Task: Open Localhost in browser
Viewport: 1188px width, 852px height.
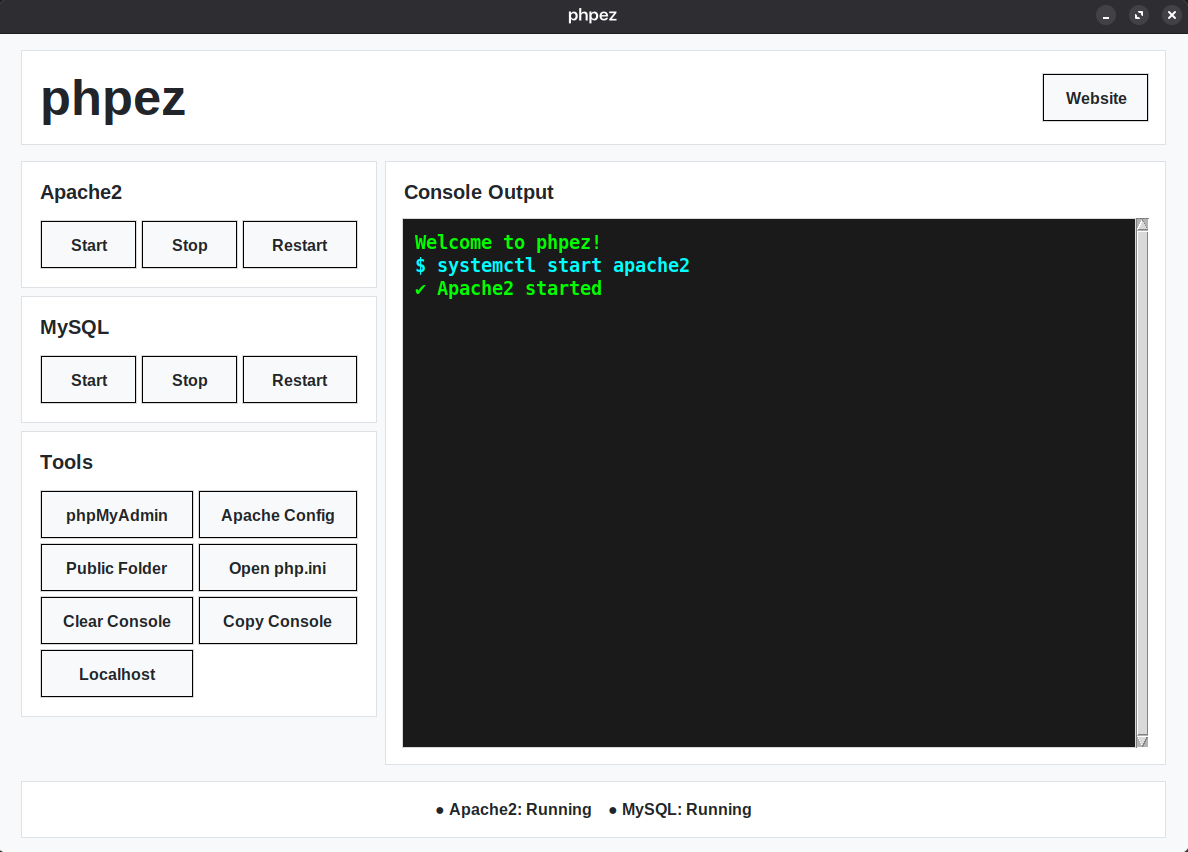Action: tap(116, 673)
